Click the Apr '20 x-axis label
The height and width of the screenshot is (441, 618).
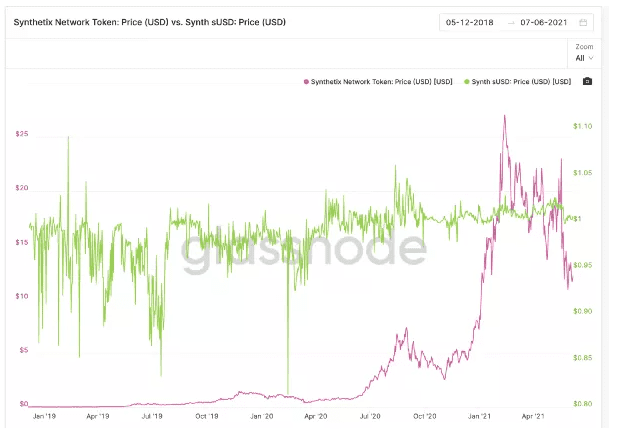pos(315,416)
